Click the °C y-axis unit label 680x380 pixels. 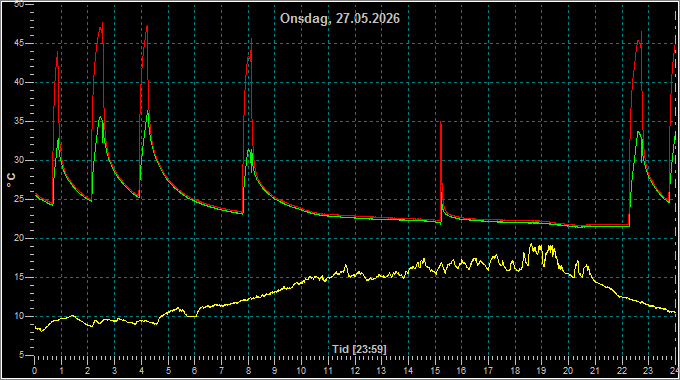11,180
